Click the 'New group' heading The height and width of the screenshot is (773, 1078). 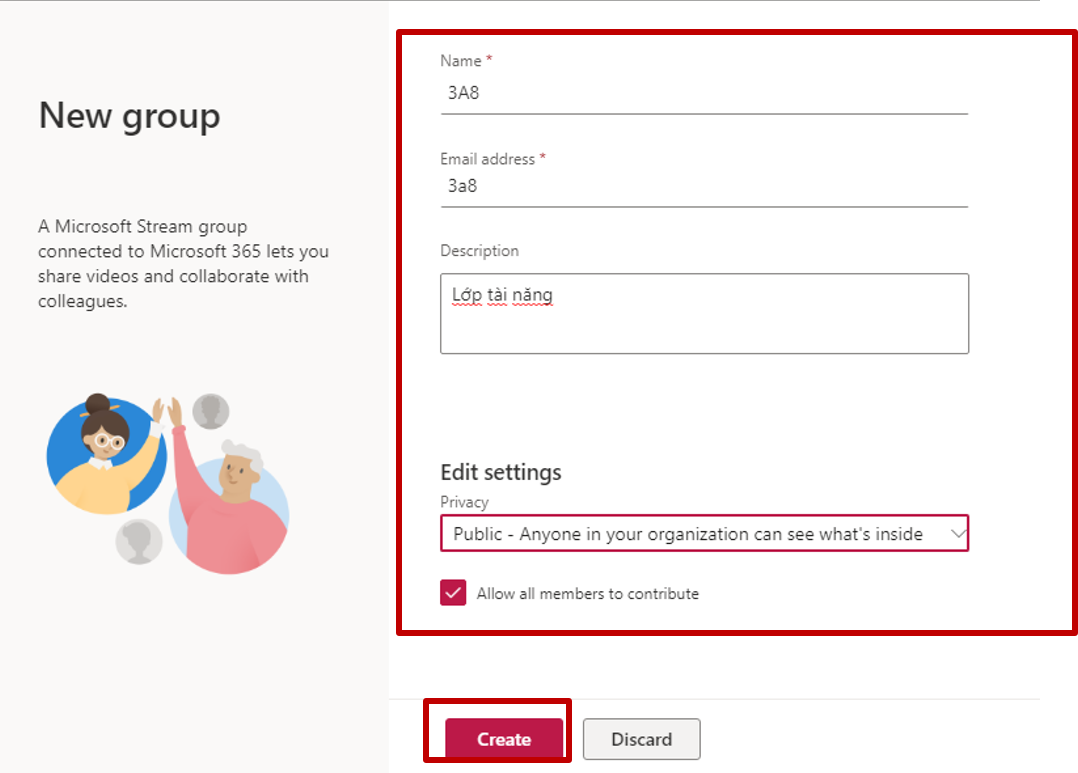pyautogui.click(x=129, y=116)
